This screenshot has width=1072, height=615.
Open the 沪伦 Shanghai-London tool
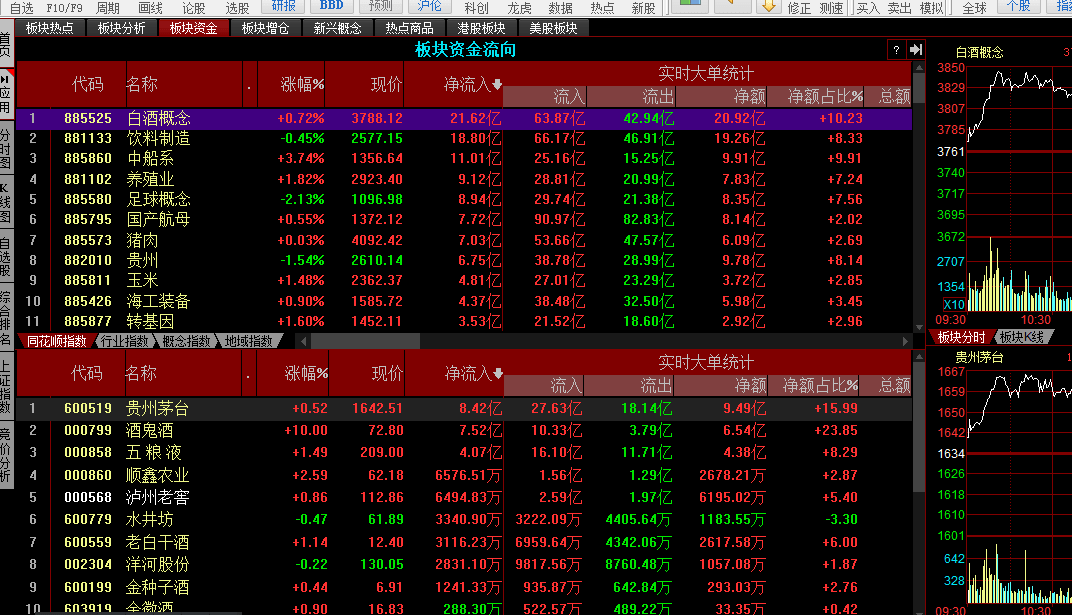click(x=428, y=7)
